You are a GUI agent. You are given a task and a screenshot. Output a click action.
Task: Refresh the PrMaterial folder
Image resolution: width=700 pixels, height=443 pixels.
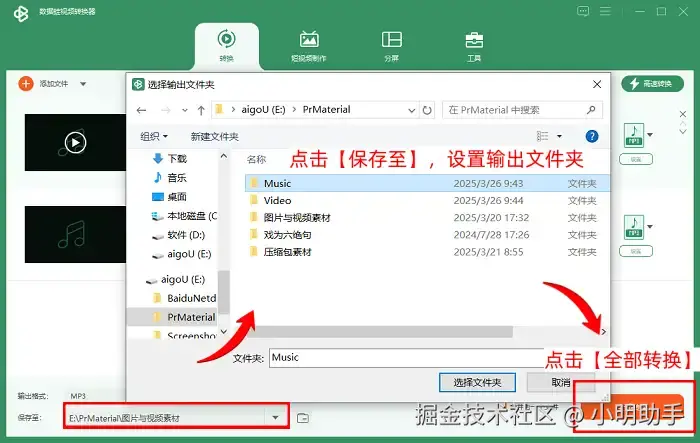pos(427,110)
